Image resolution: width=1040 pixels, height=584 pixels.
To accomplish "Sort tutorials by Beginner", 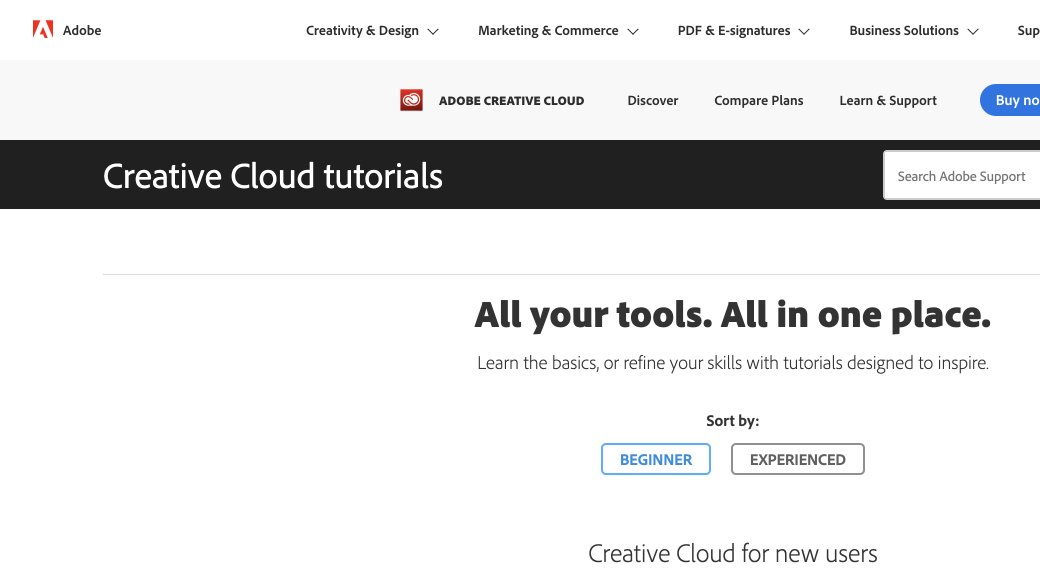I will coord(655,459).
